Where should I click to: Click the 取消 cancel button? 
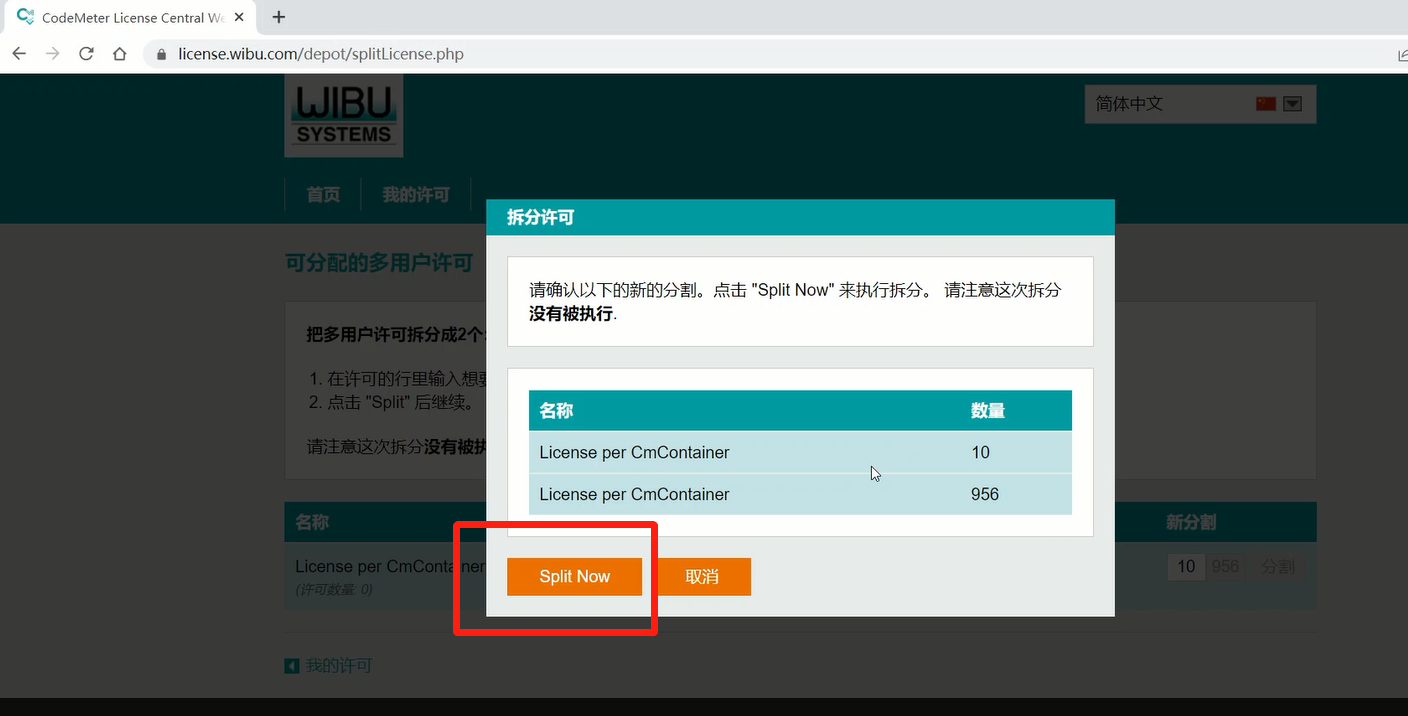703,576
